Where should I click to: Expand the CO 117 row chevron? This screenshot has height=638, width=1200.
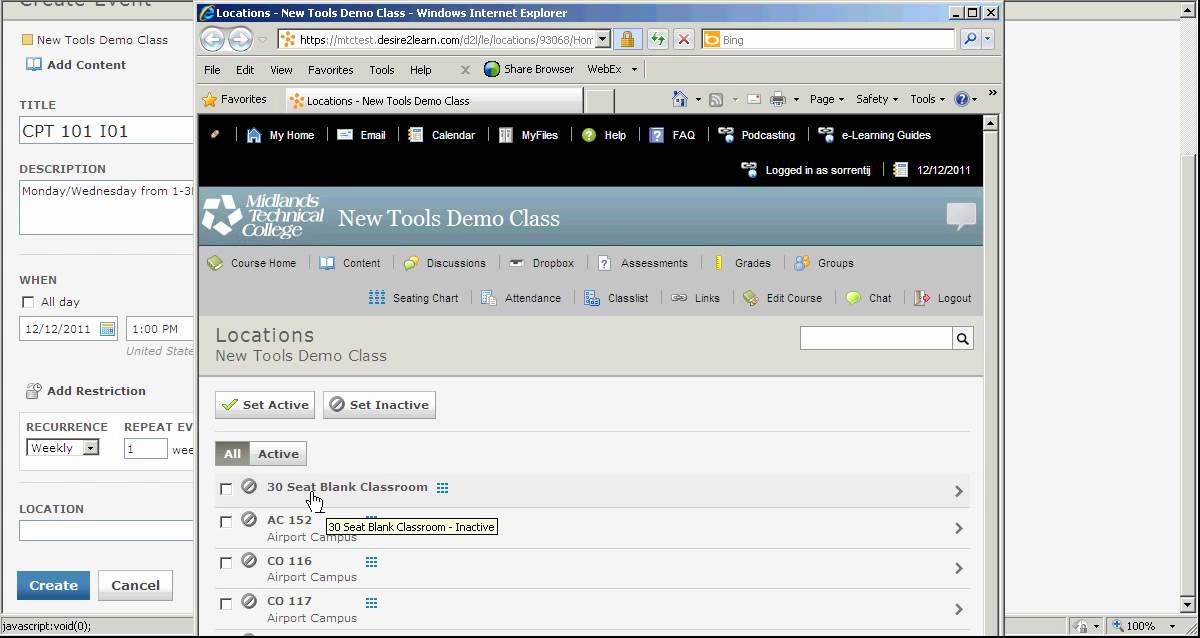958,609
